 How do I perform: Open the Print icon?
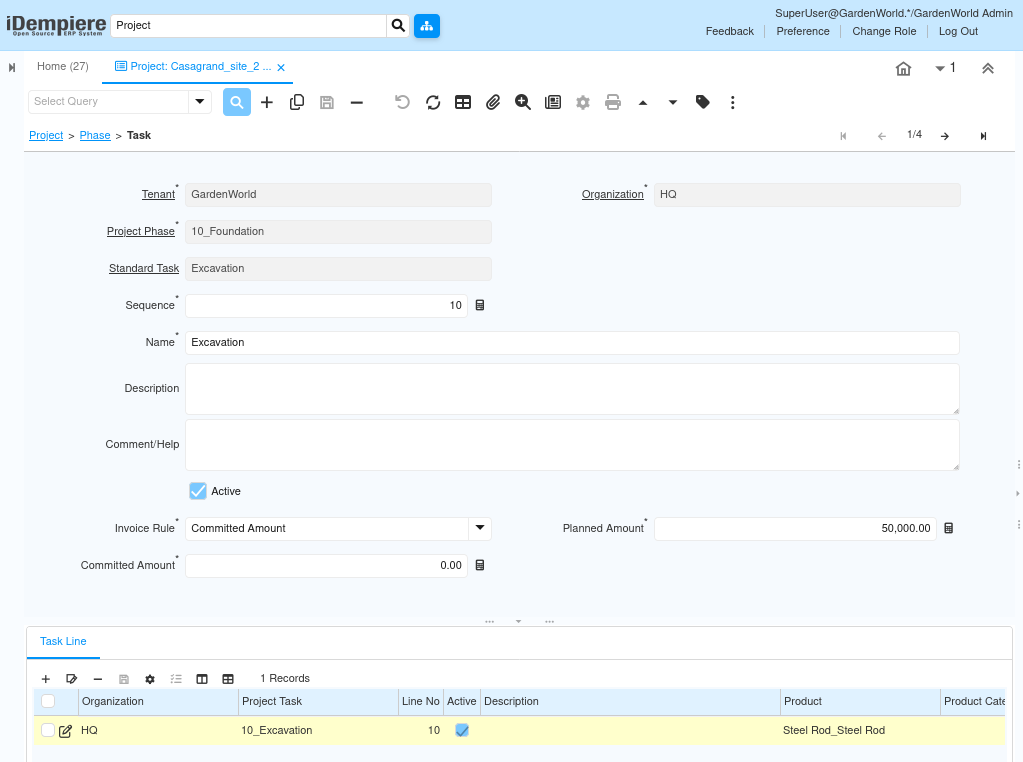pos(613,102)
